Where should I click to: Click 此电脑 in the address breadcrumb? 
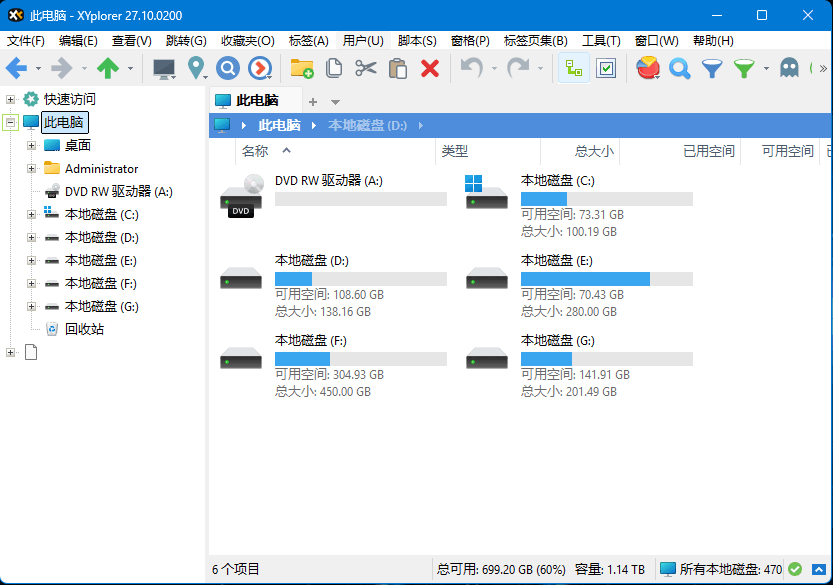279,125
